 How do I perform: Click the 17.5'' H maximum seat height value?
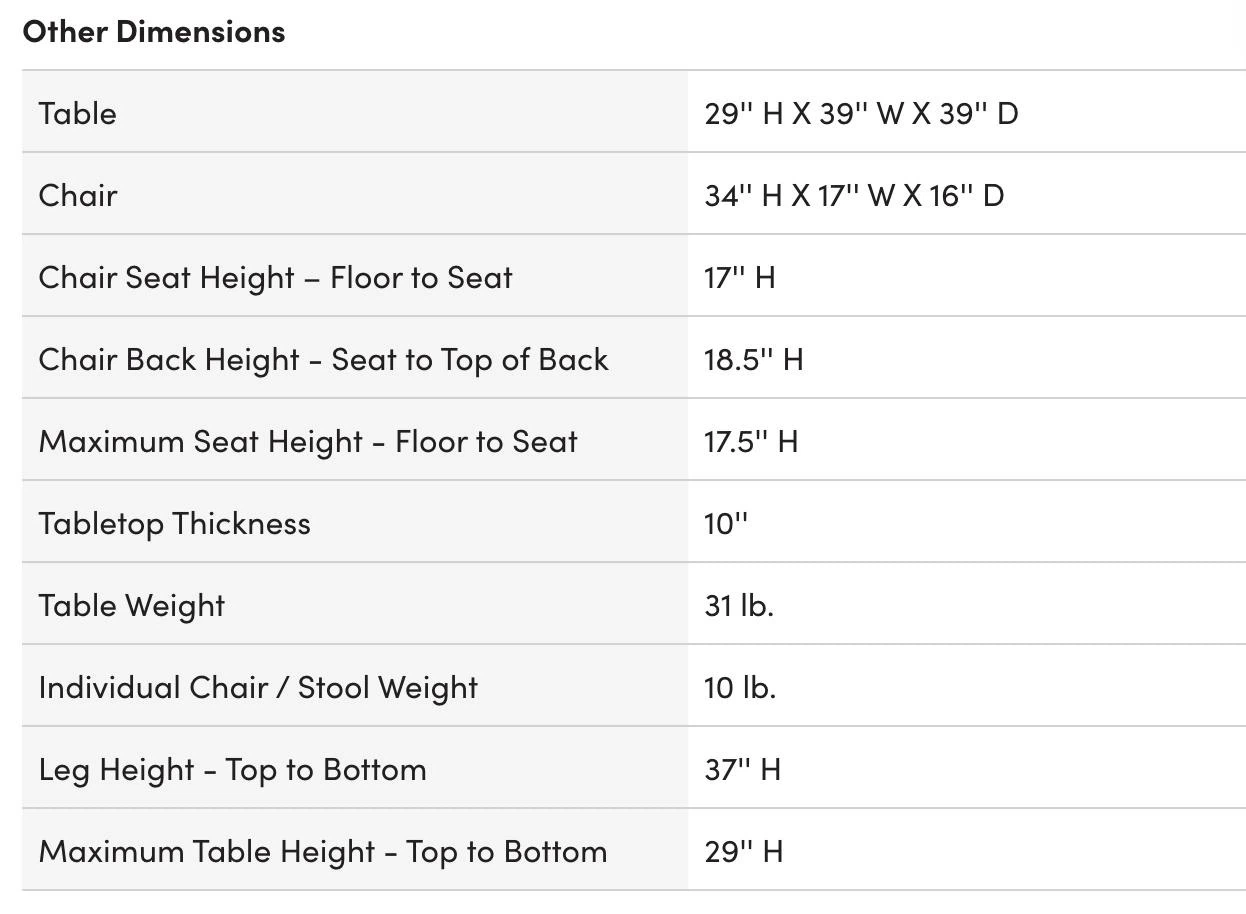[x=751, y=441]
